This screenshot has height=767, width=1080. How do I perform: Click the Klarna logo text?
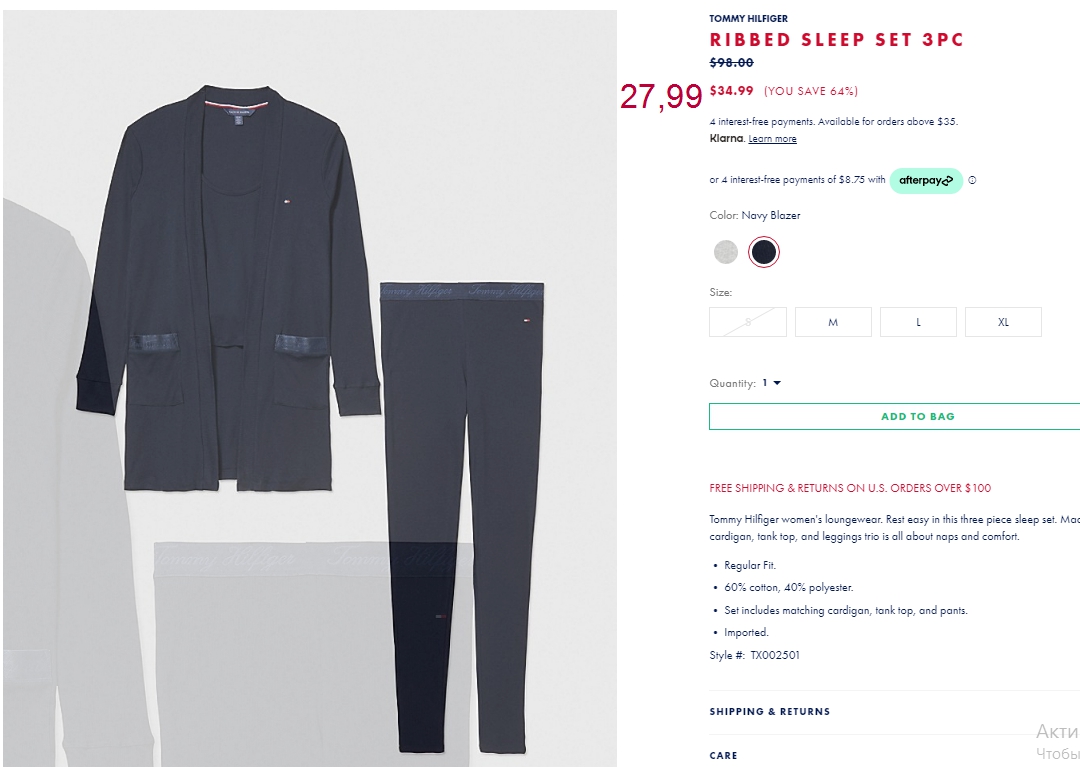pos(727,138)
